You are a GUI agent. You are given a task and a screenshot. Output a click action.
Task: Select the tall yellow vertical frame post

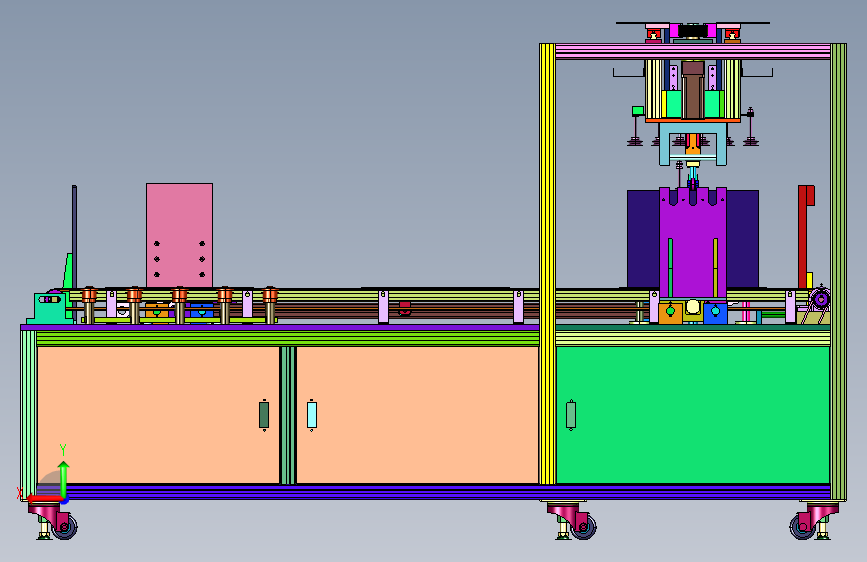pyautogui.click(x=547, y=264)
